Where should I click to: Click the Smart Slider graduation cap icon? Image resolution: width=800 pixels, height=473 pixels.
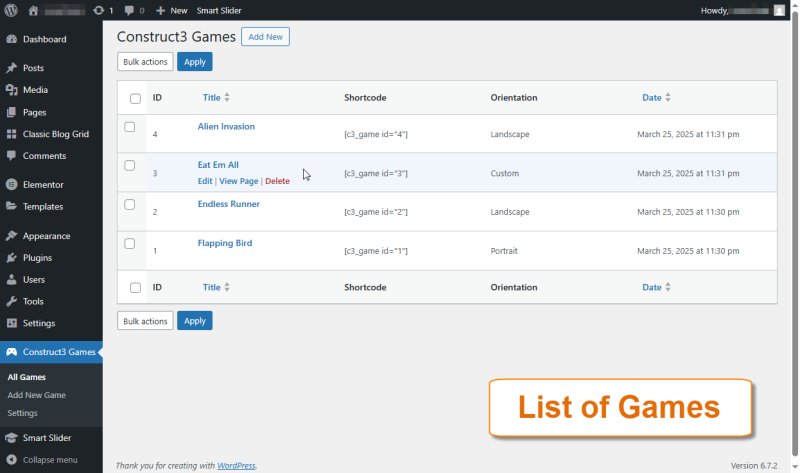coord(12,438)
